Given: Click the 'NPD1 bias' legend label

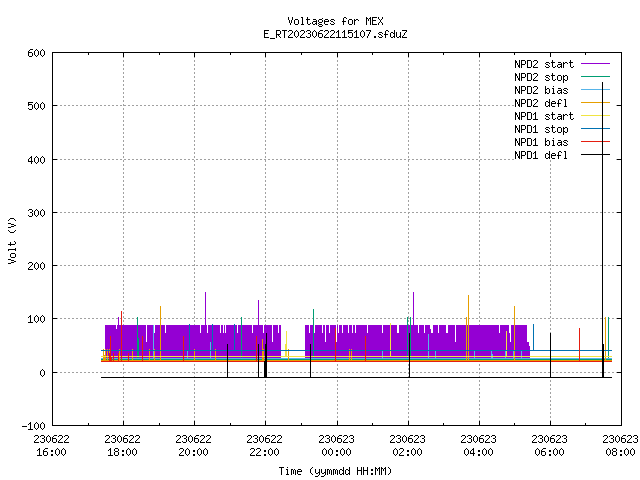Looking at the screenshot, I should pyautogui.click(x=541, y=142).
